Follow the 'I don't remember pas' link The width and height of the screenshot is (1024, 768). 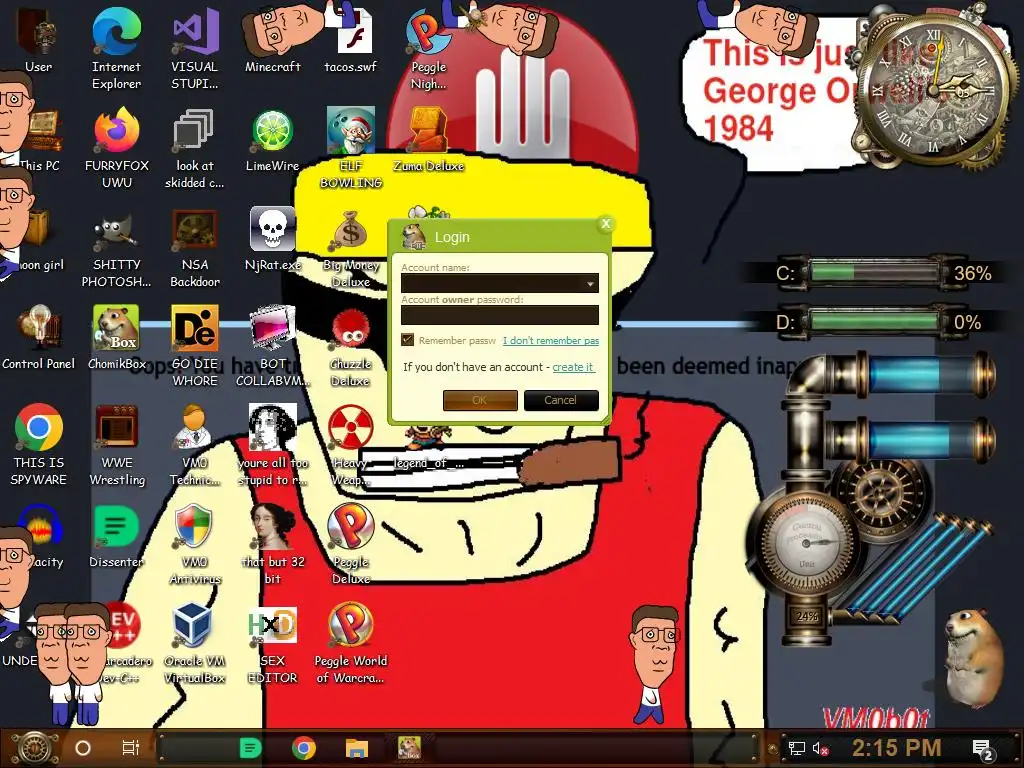point(551,340)
